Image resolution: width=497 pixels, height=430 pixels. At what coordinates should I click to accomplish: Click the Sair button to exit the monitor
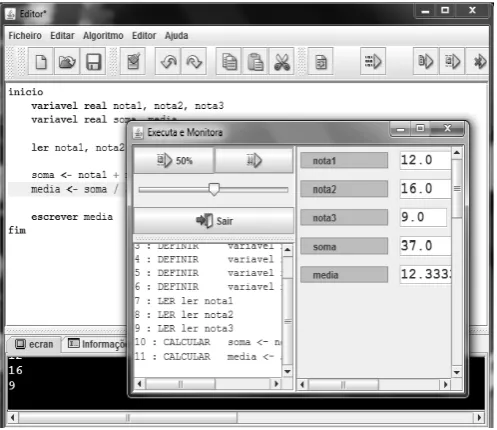coord(214,221)
